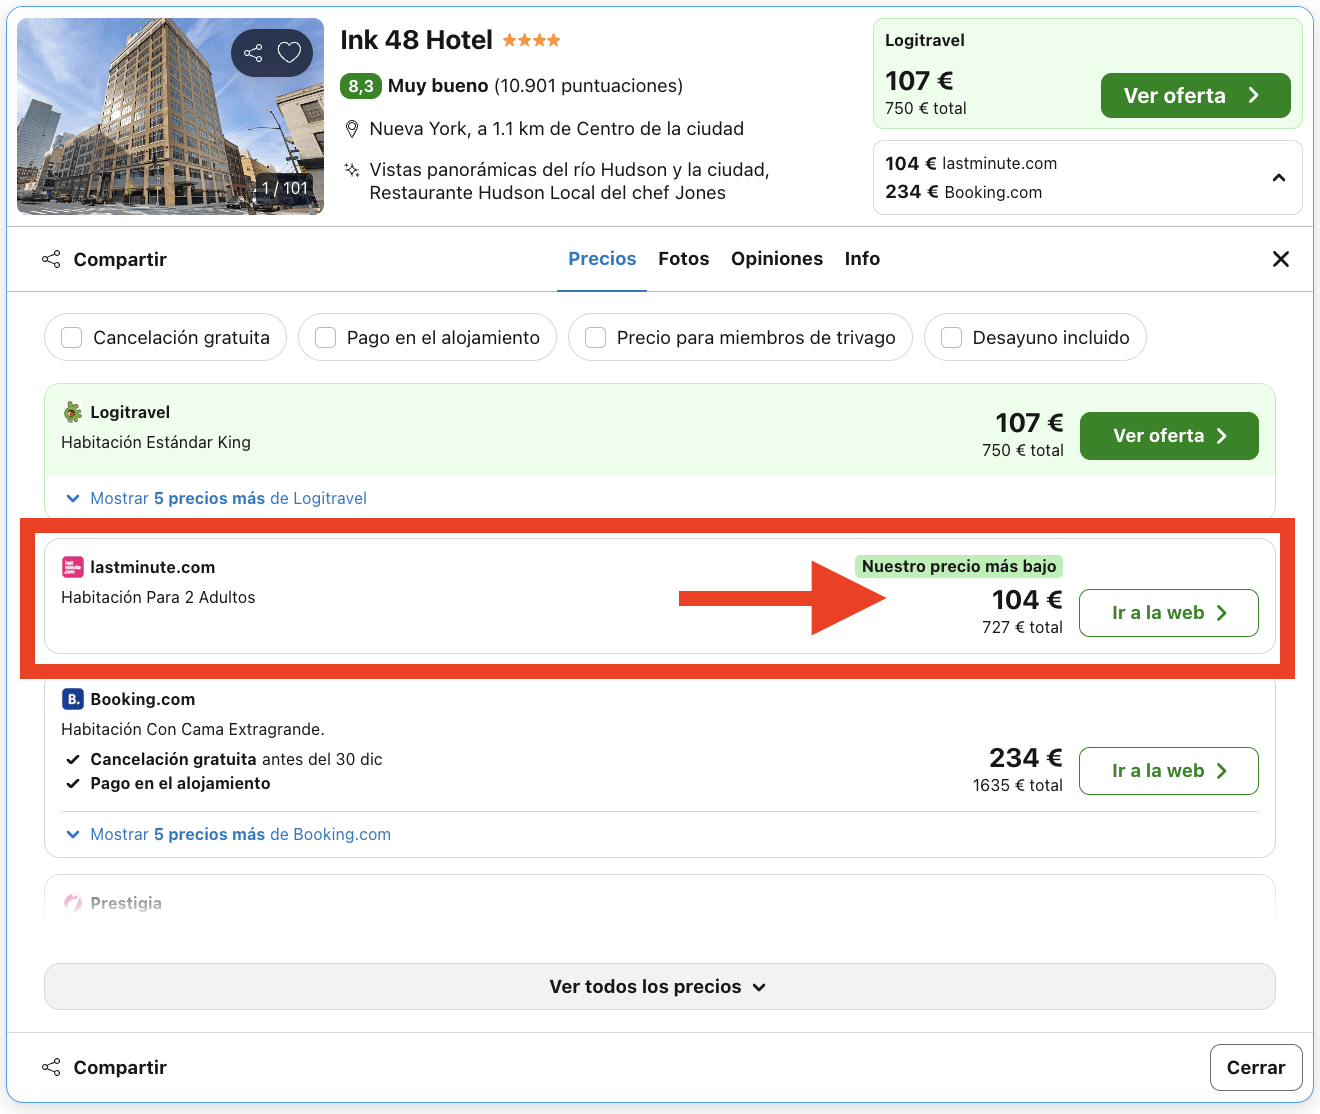The width and height of the screenshot is (1320, 1114).
Task: Switch to the Fotos tab
Action: click(x=683, y=259)
